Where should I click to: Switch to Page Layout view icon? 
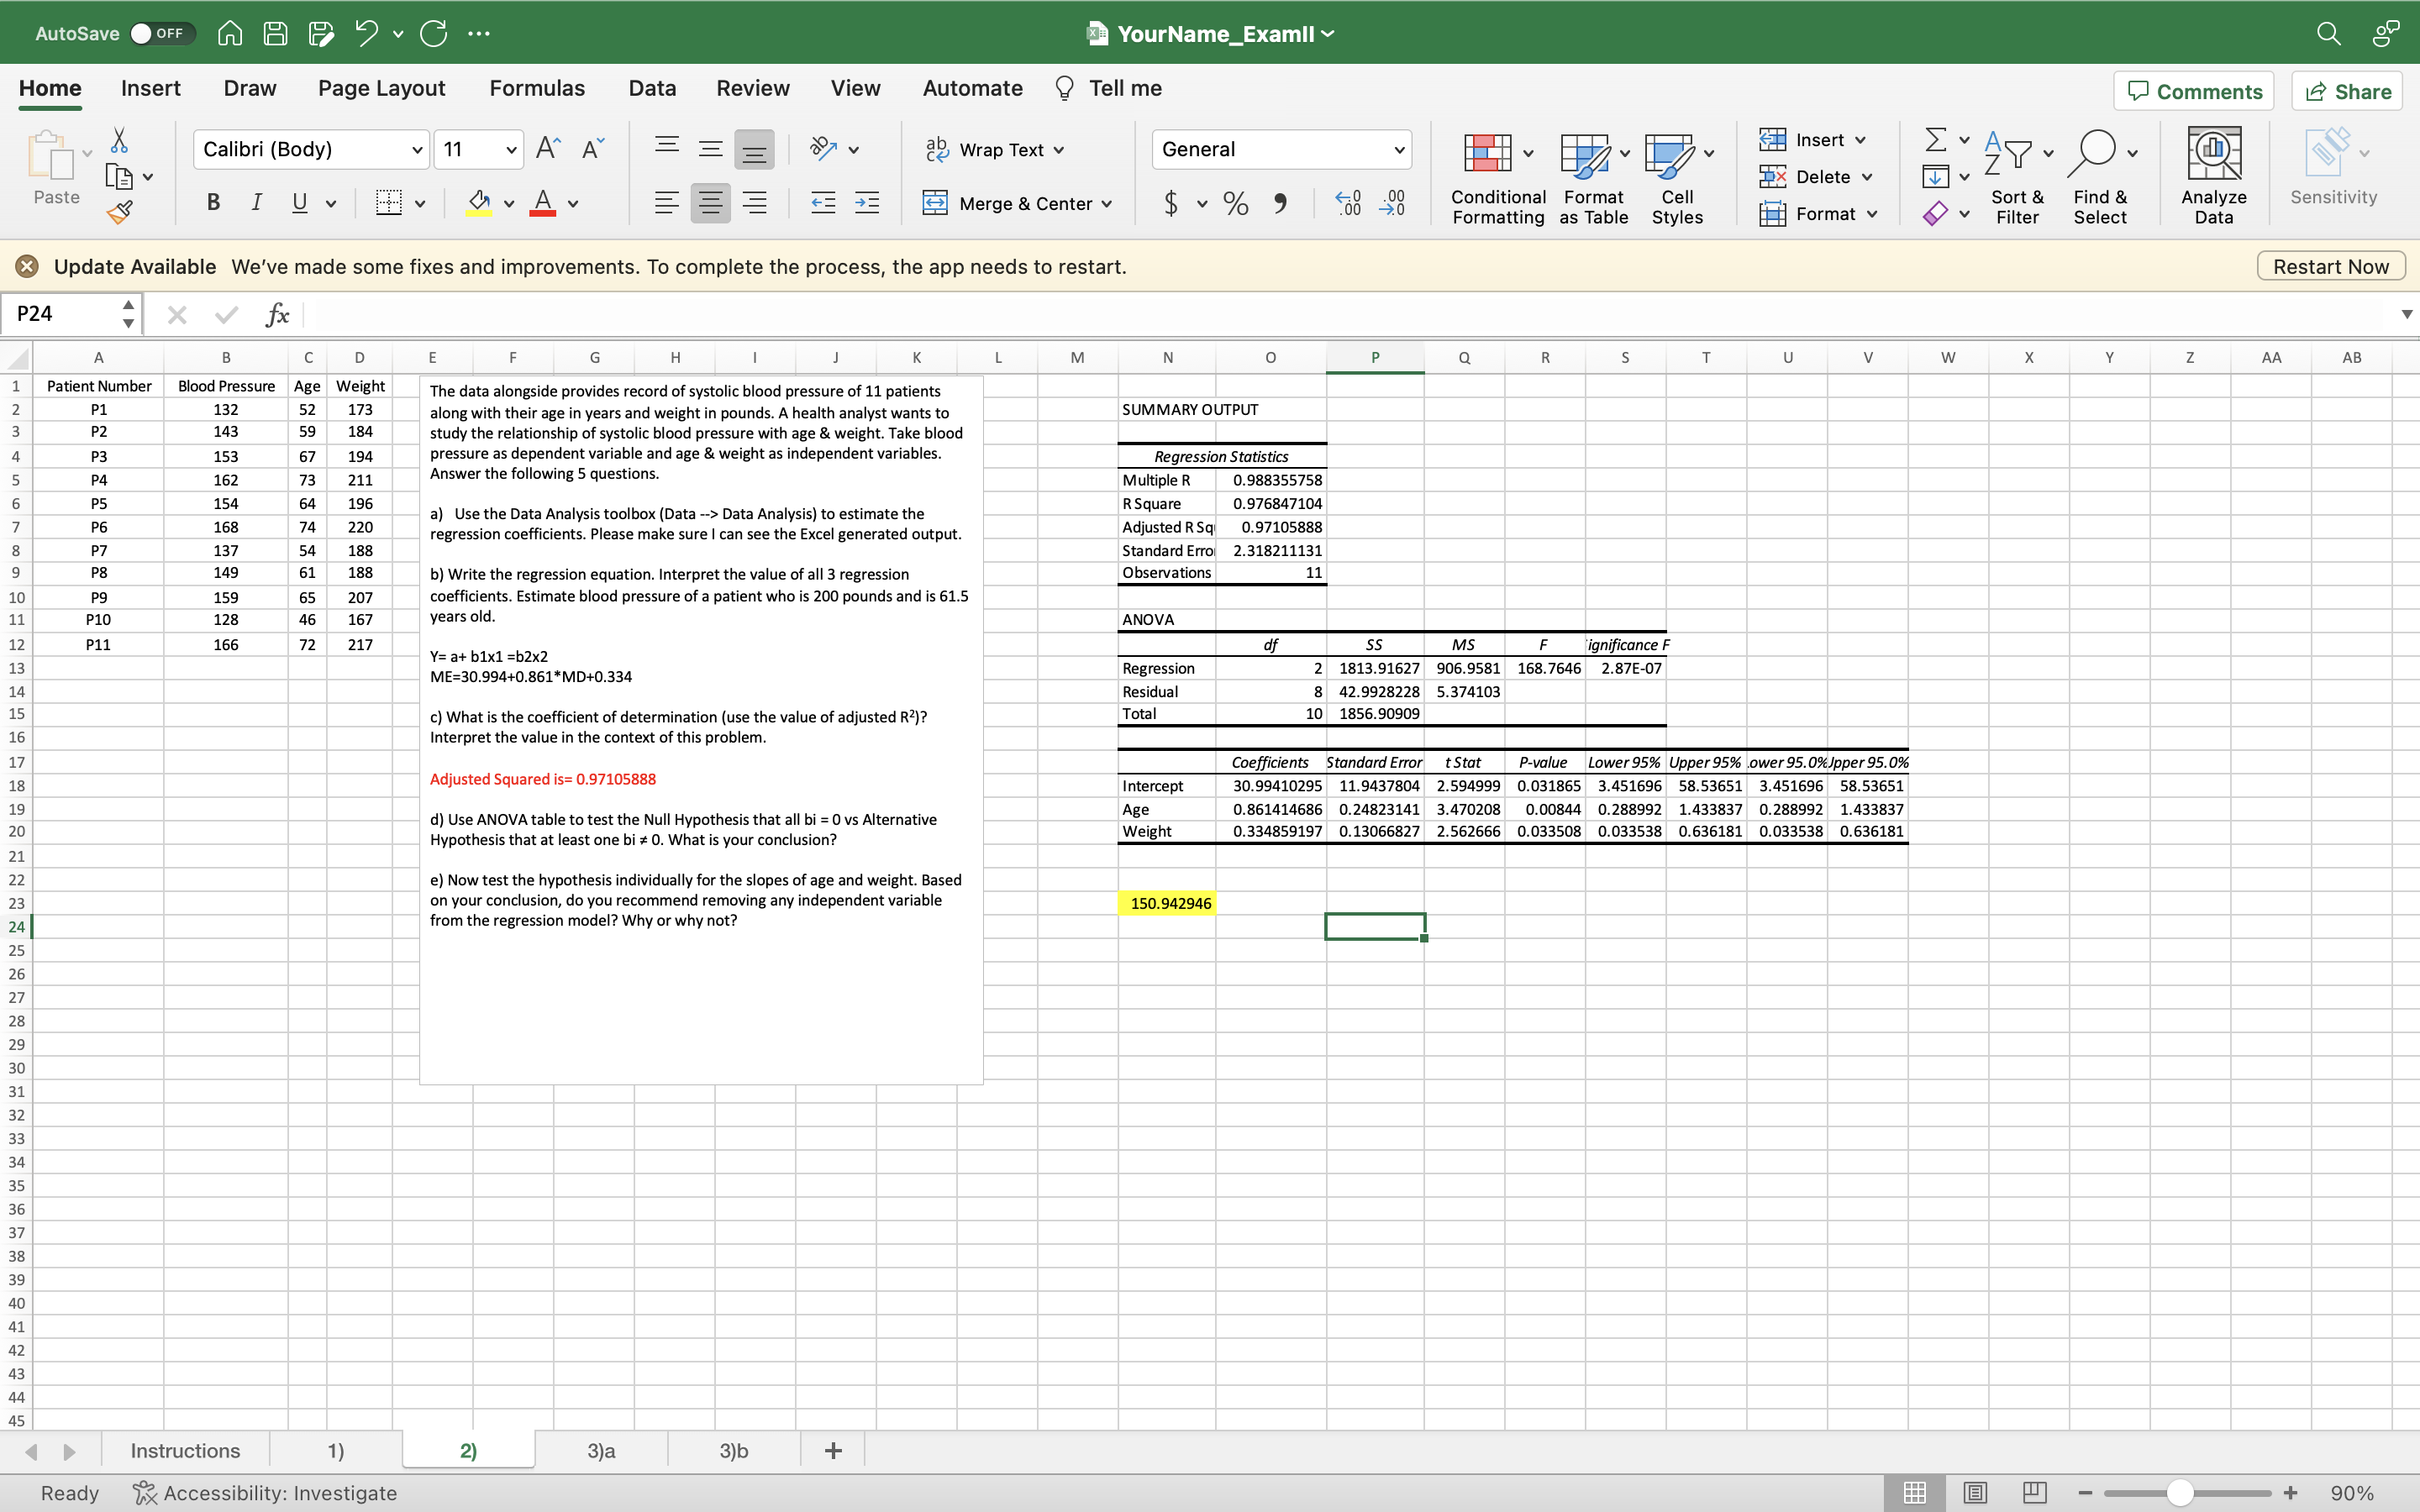[x=1975, y=1493]
